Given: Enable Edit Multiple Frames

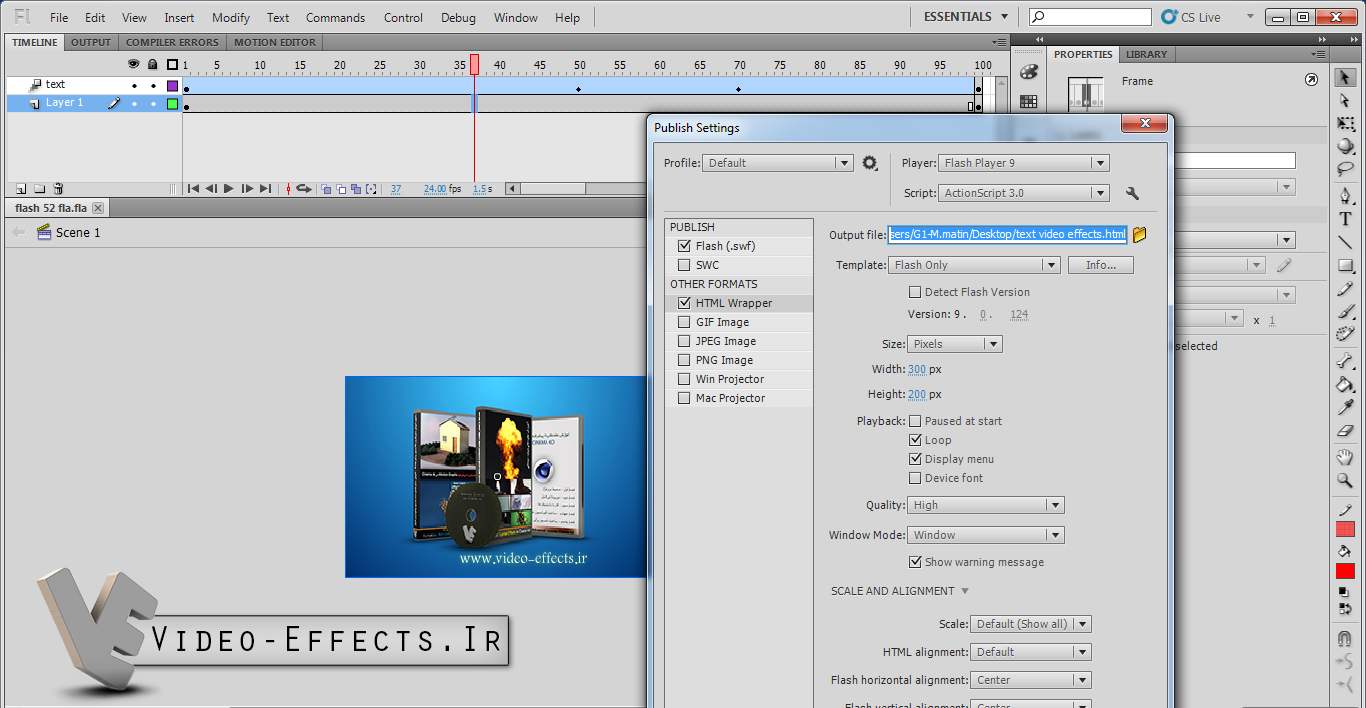Looking at the screenshot, I should click(x=356, y=189).
